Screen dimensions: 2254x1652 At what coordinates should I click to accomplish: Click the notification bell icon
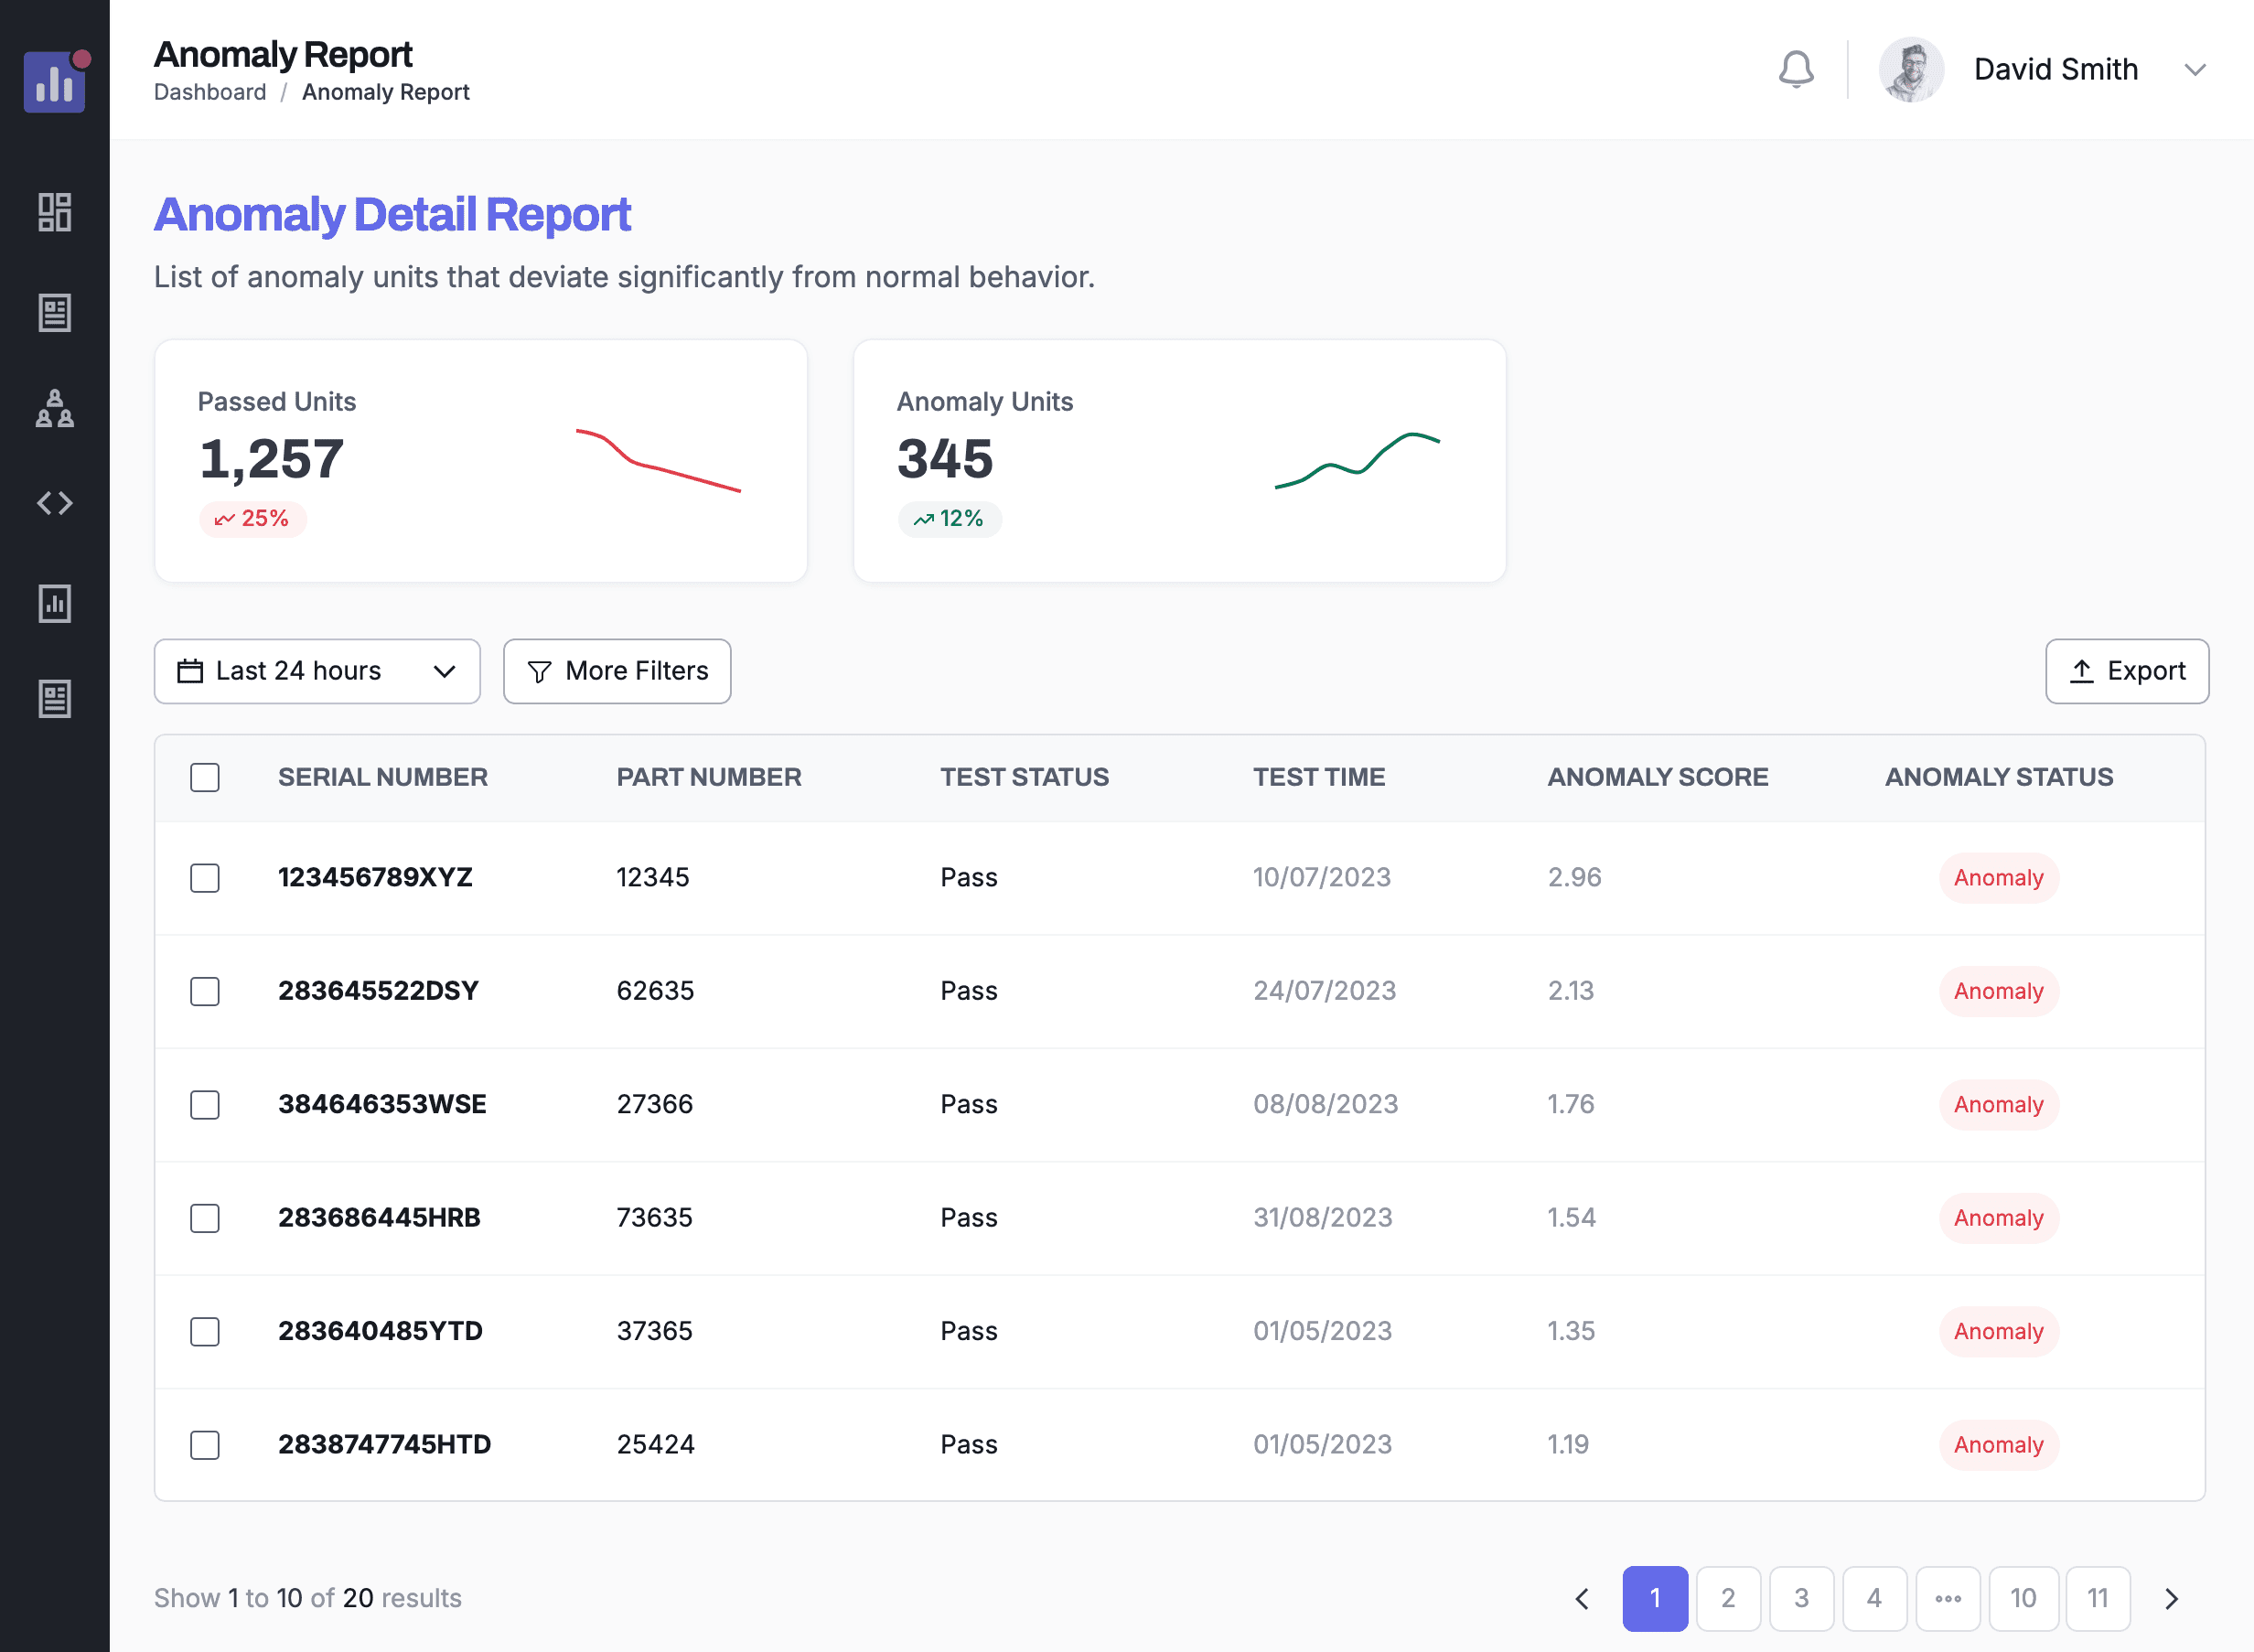point(1795,70)
